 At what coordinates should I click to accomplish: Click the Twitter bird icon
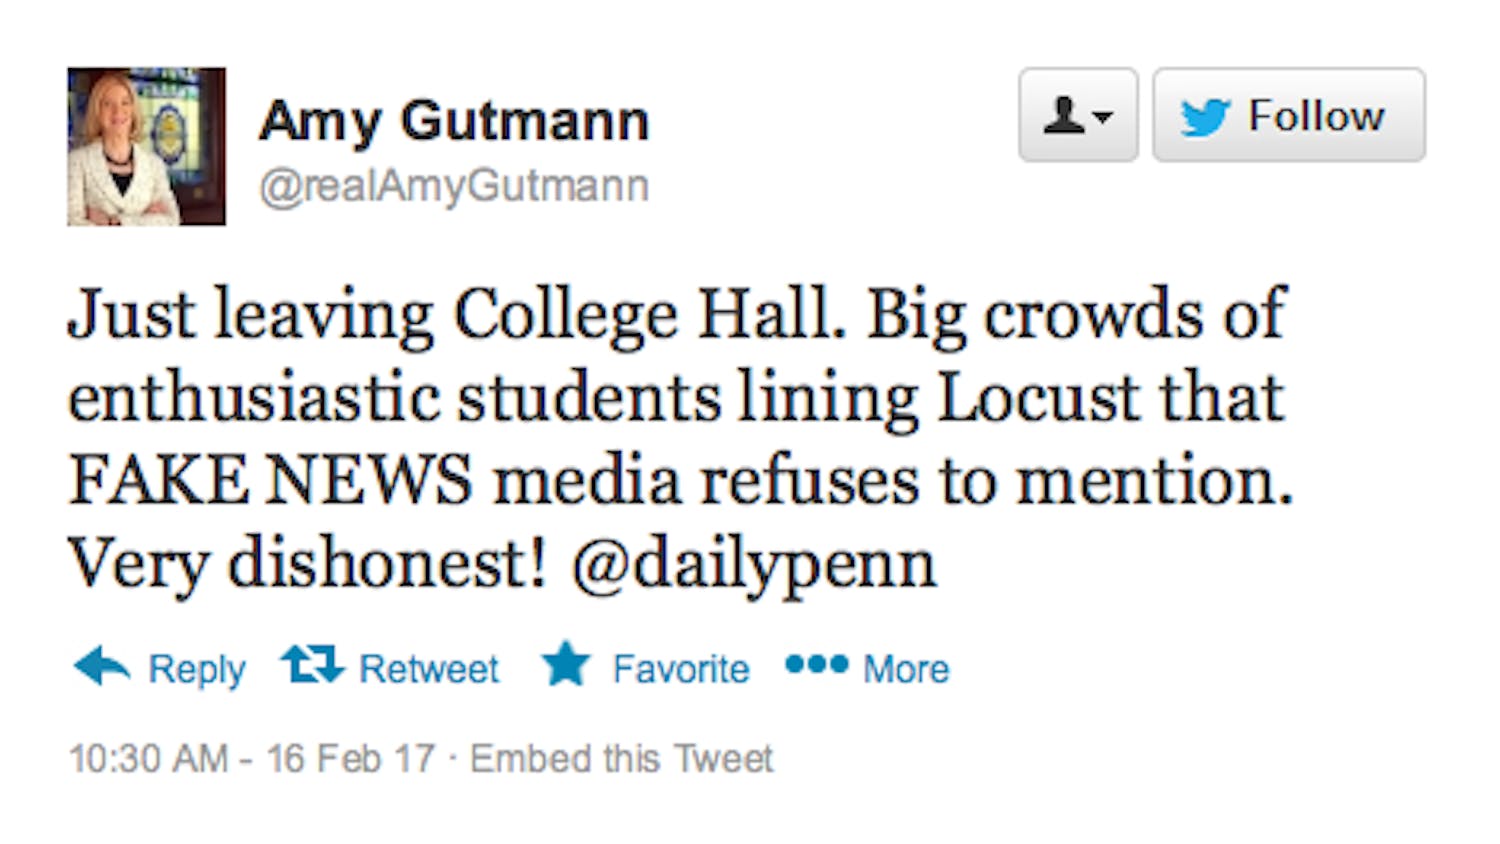(x=1204, y=117)
